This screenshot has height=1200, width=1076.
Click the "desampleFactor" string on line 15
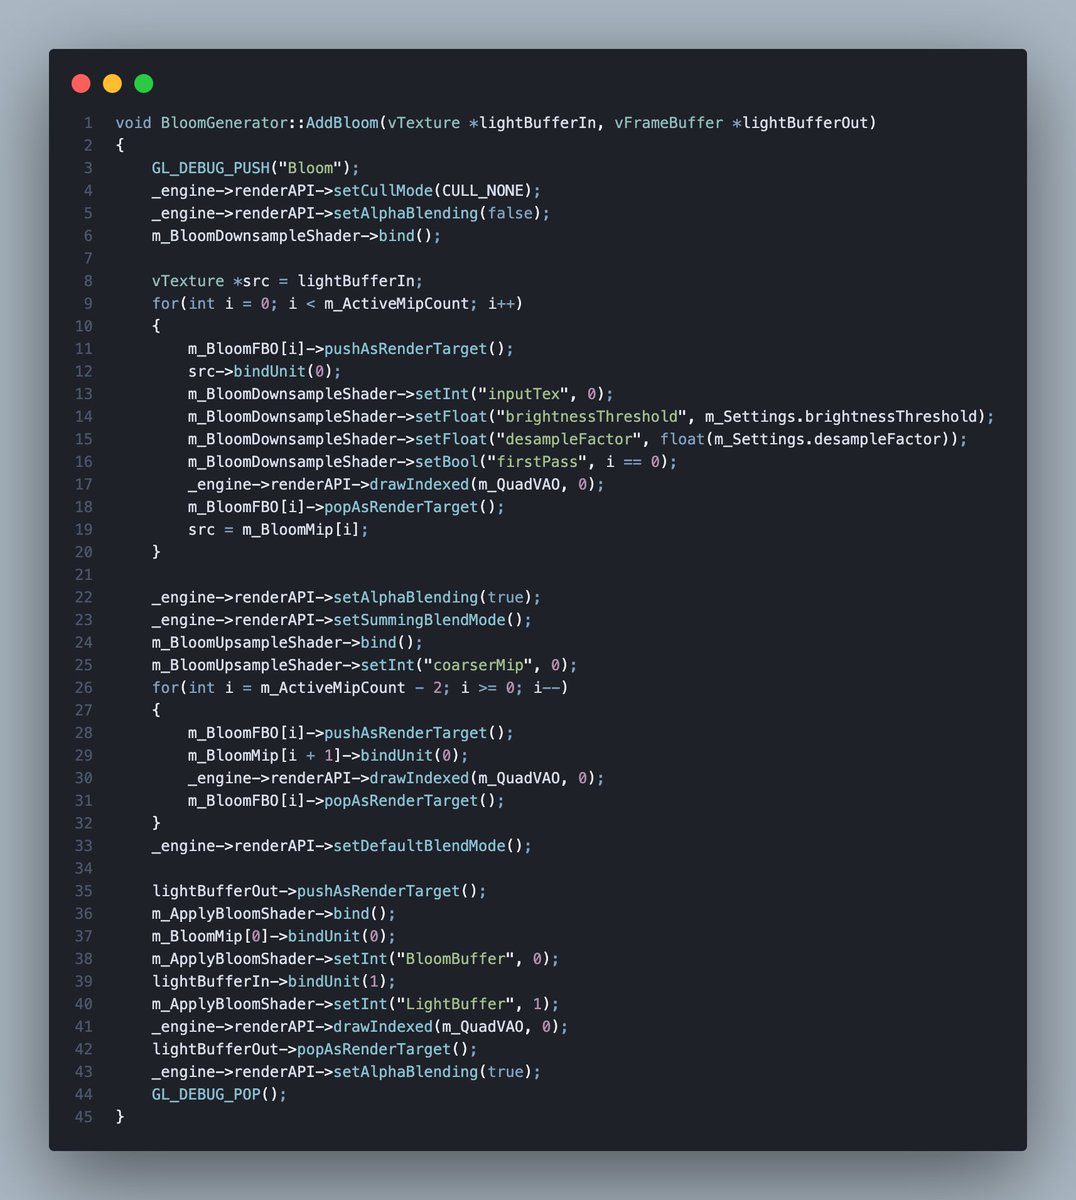(x=569, y=439)
